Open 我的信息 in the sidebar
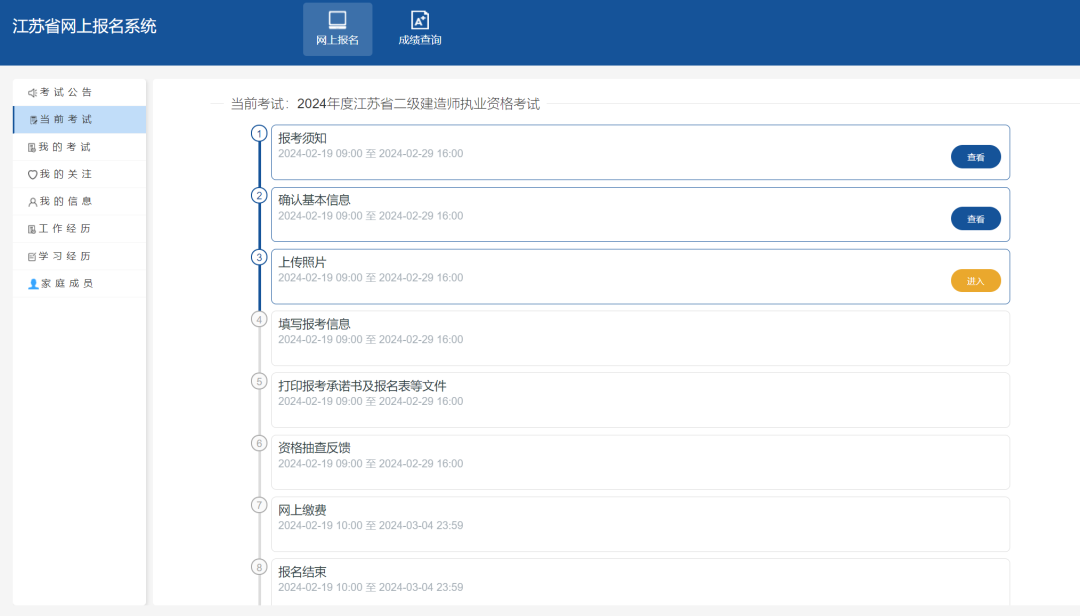Viewport: 1080px width, 616px height. tap(79, 201)
